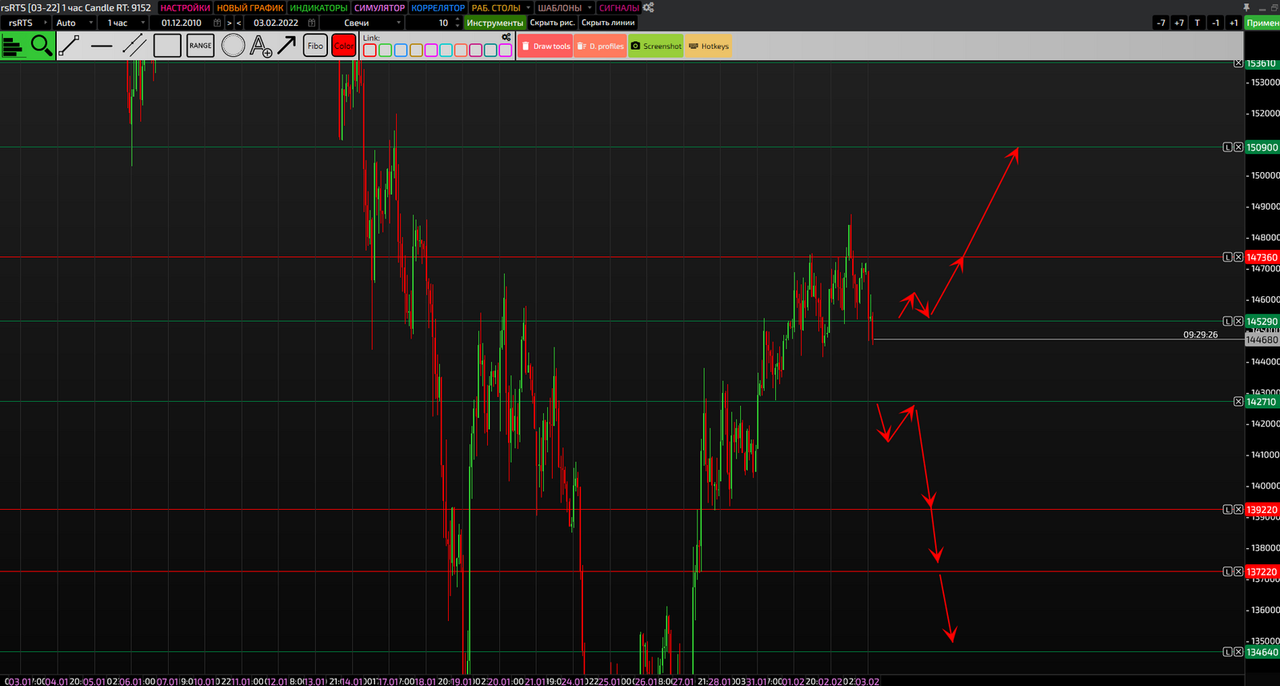The width and height of the screenshot is (1280, 686).
Task: Delete the 142710 level line
Action: [1238, 401]
